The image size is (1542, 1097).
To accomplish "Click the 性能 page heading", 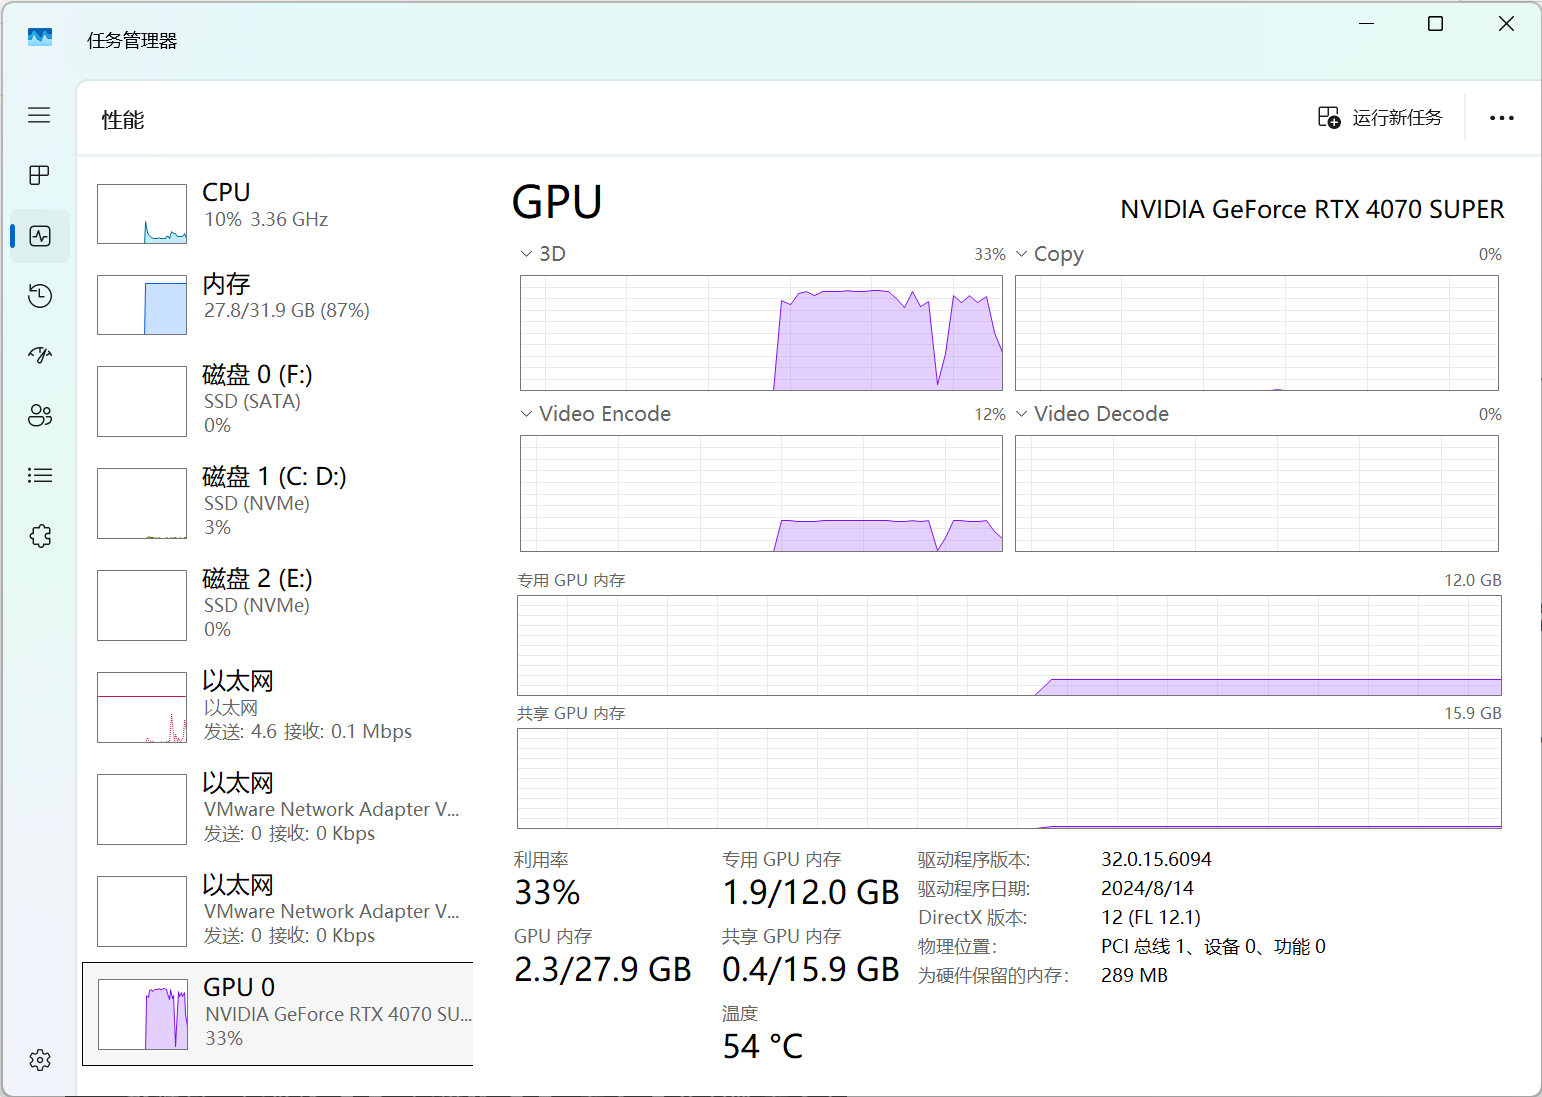I will 123,120.
